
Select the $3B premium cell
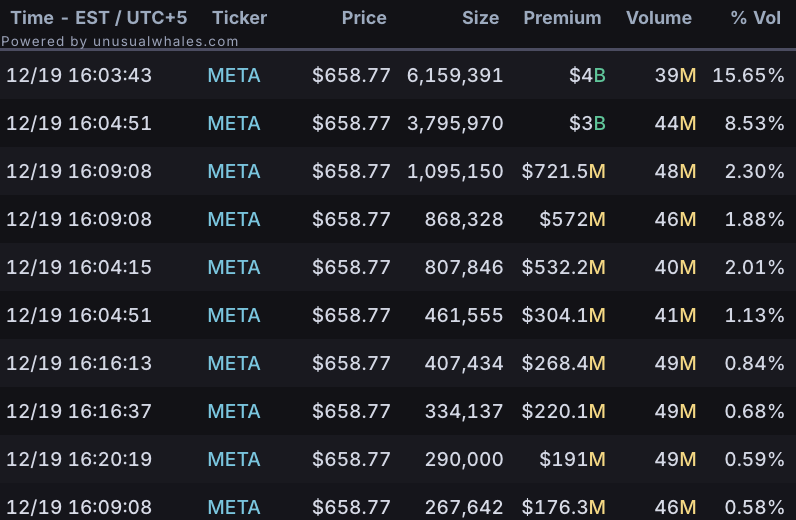[x=587, y=123]
